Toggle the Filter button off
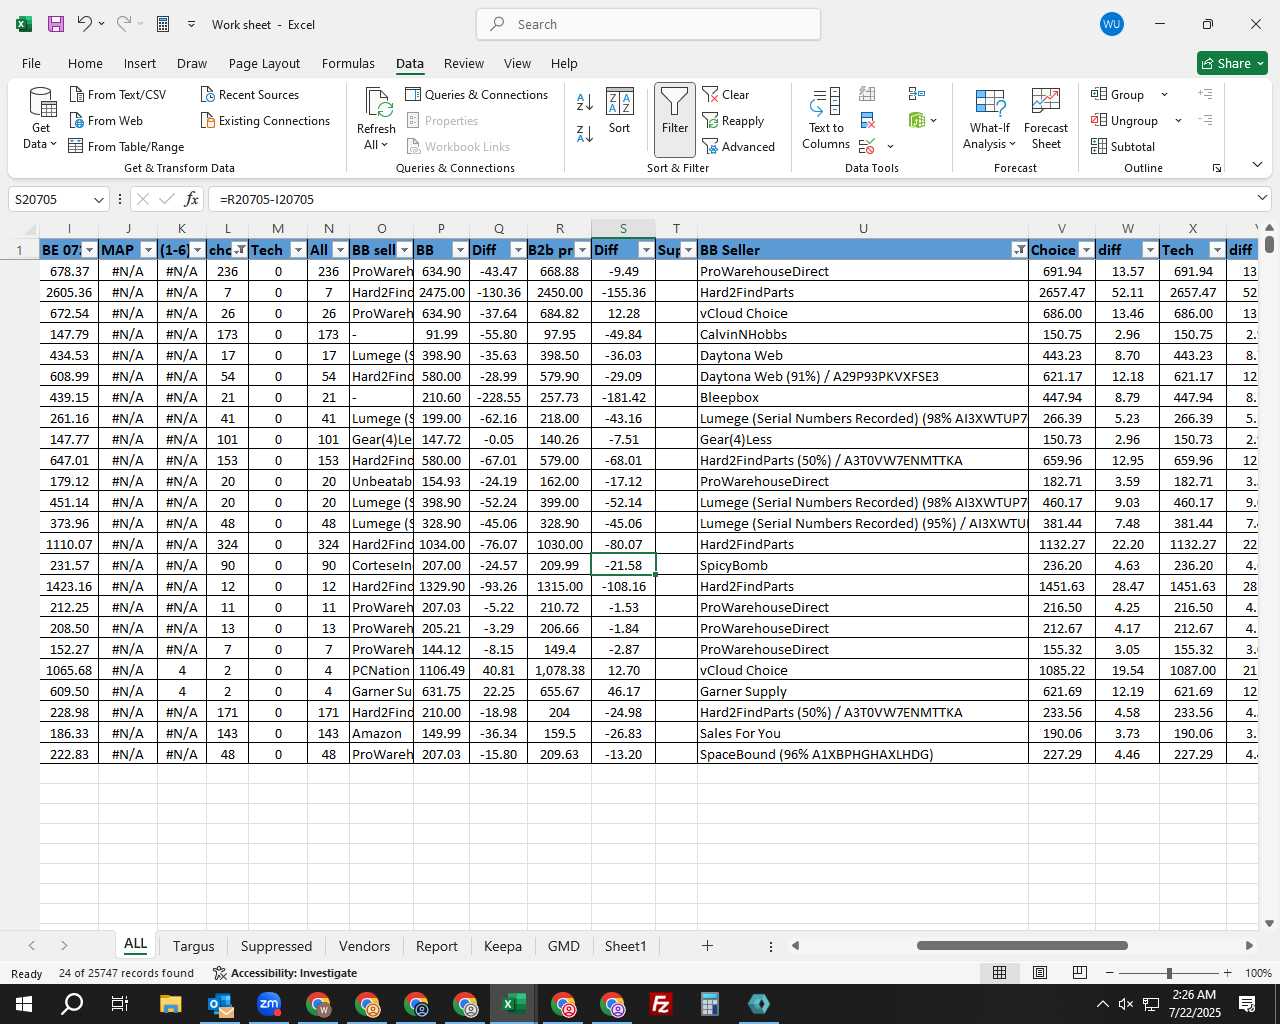This screenshot has height=1024, width=1280. [675, 119]
